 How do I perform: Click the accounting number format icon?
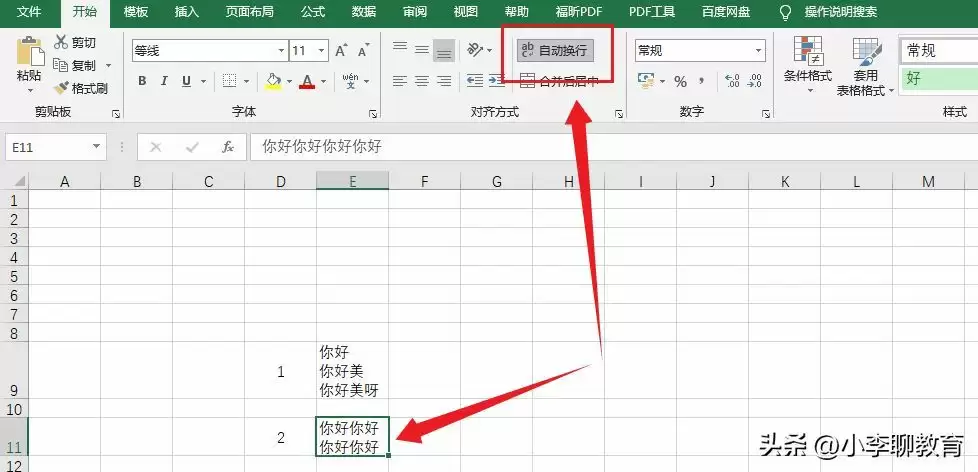pos(646,81)
